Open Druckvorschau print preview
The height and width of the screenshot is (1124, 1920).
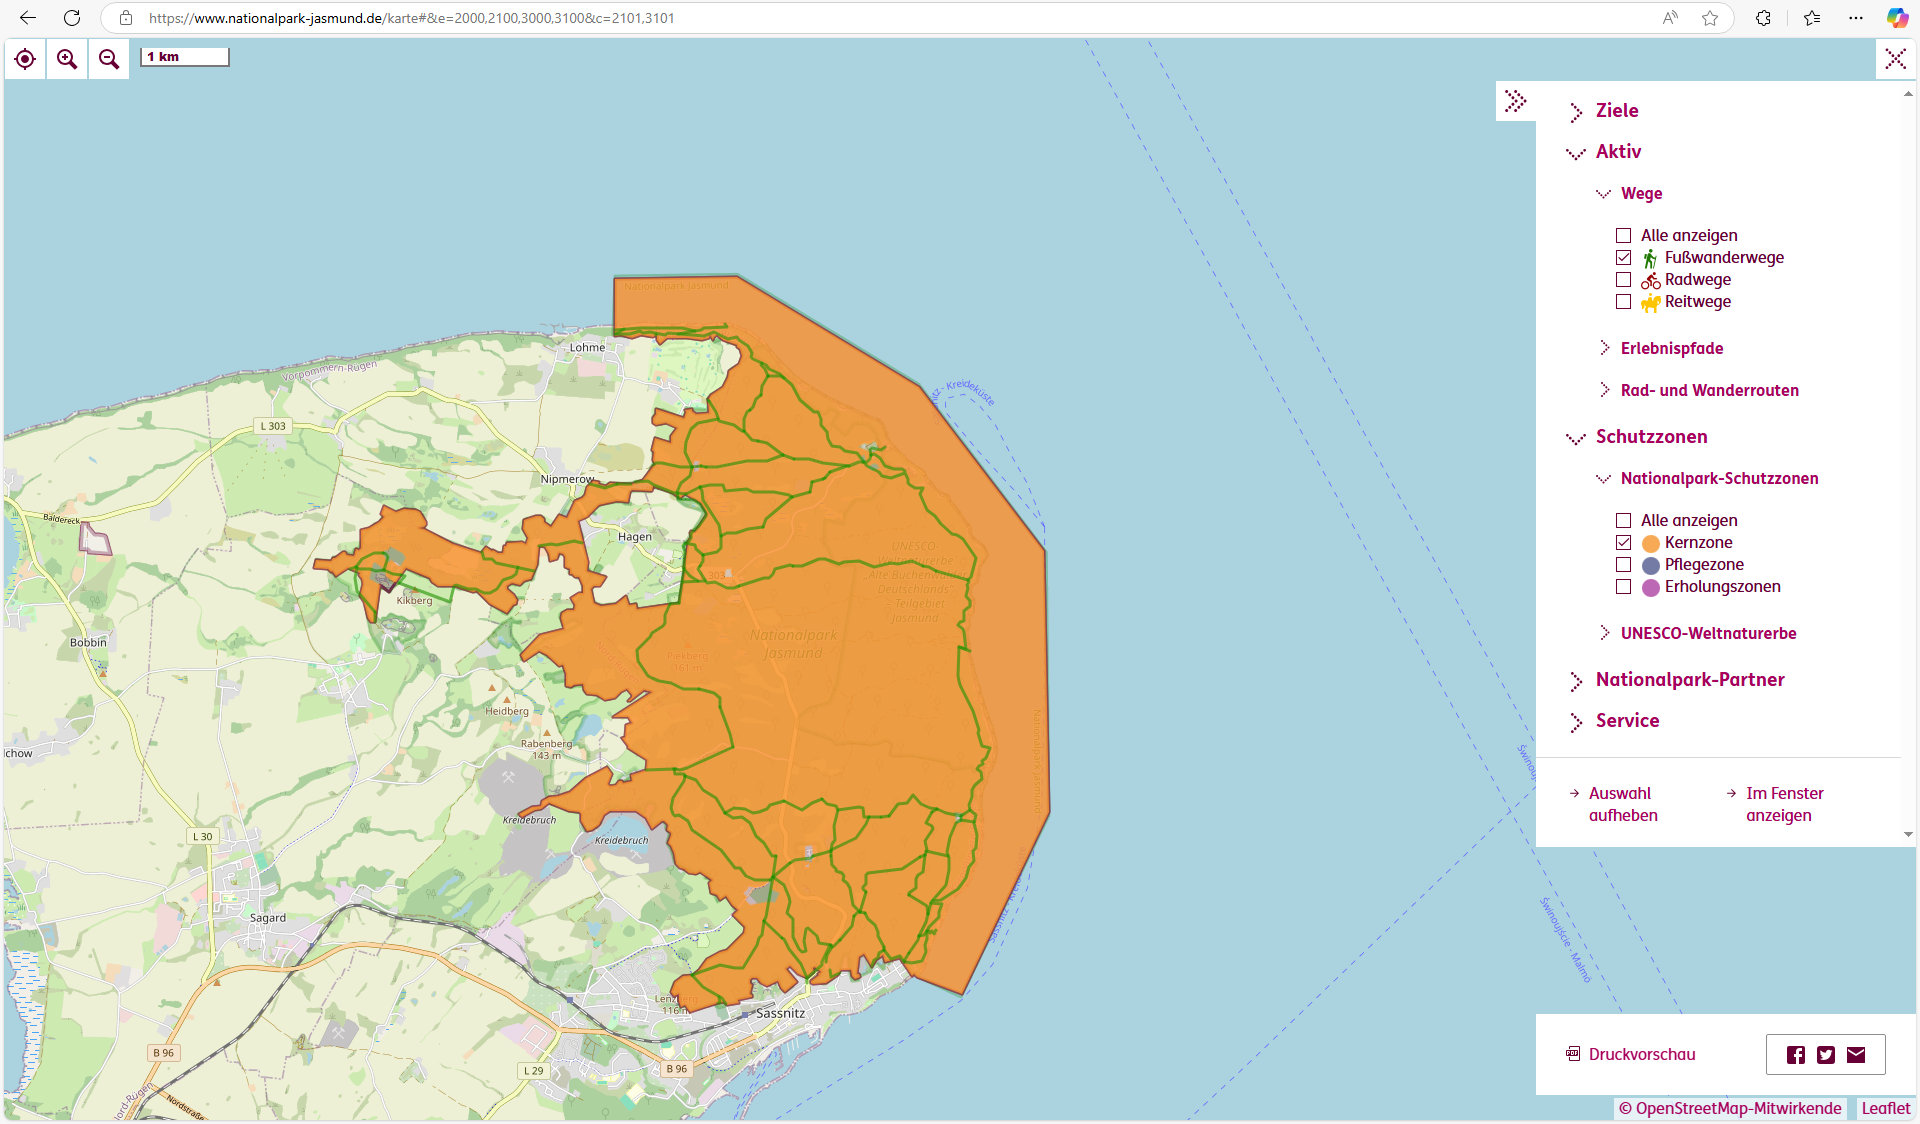[x=1641, y=1054]
